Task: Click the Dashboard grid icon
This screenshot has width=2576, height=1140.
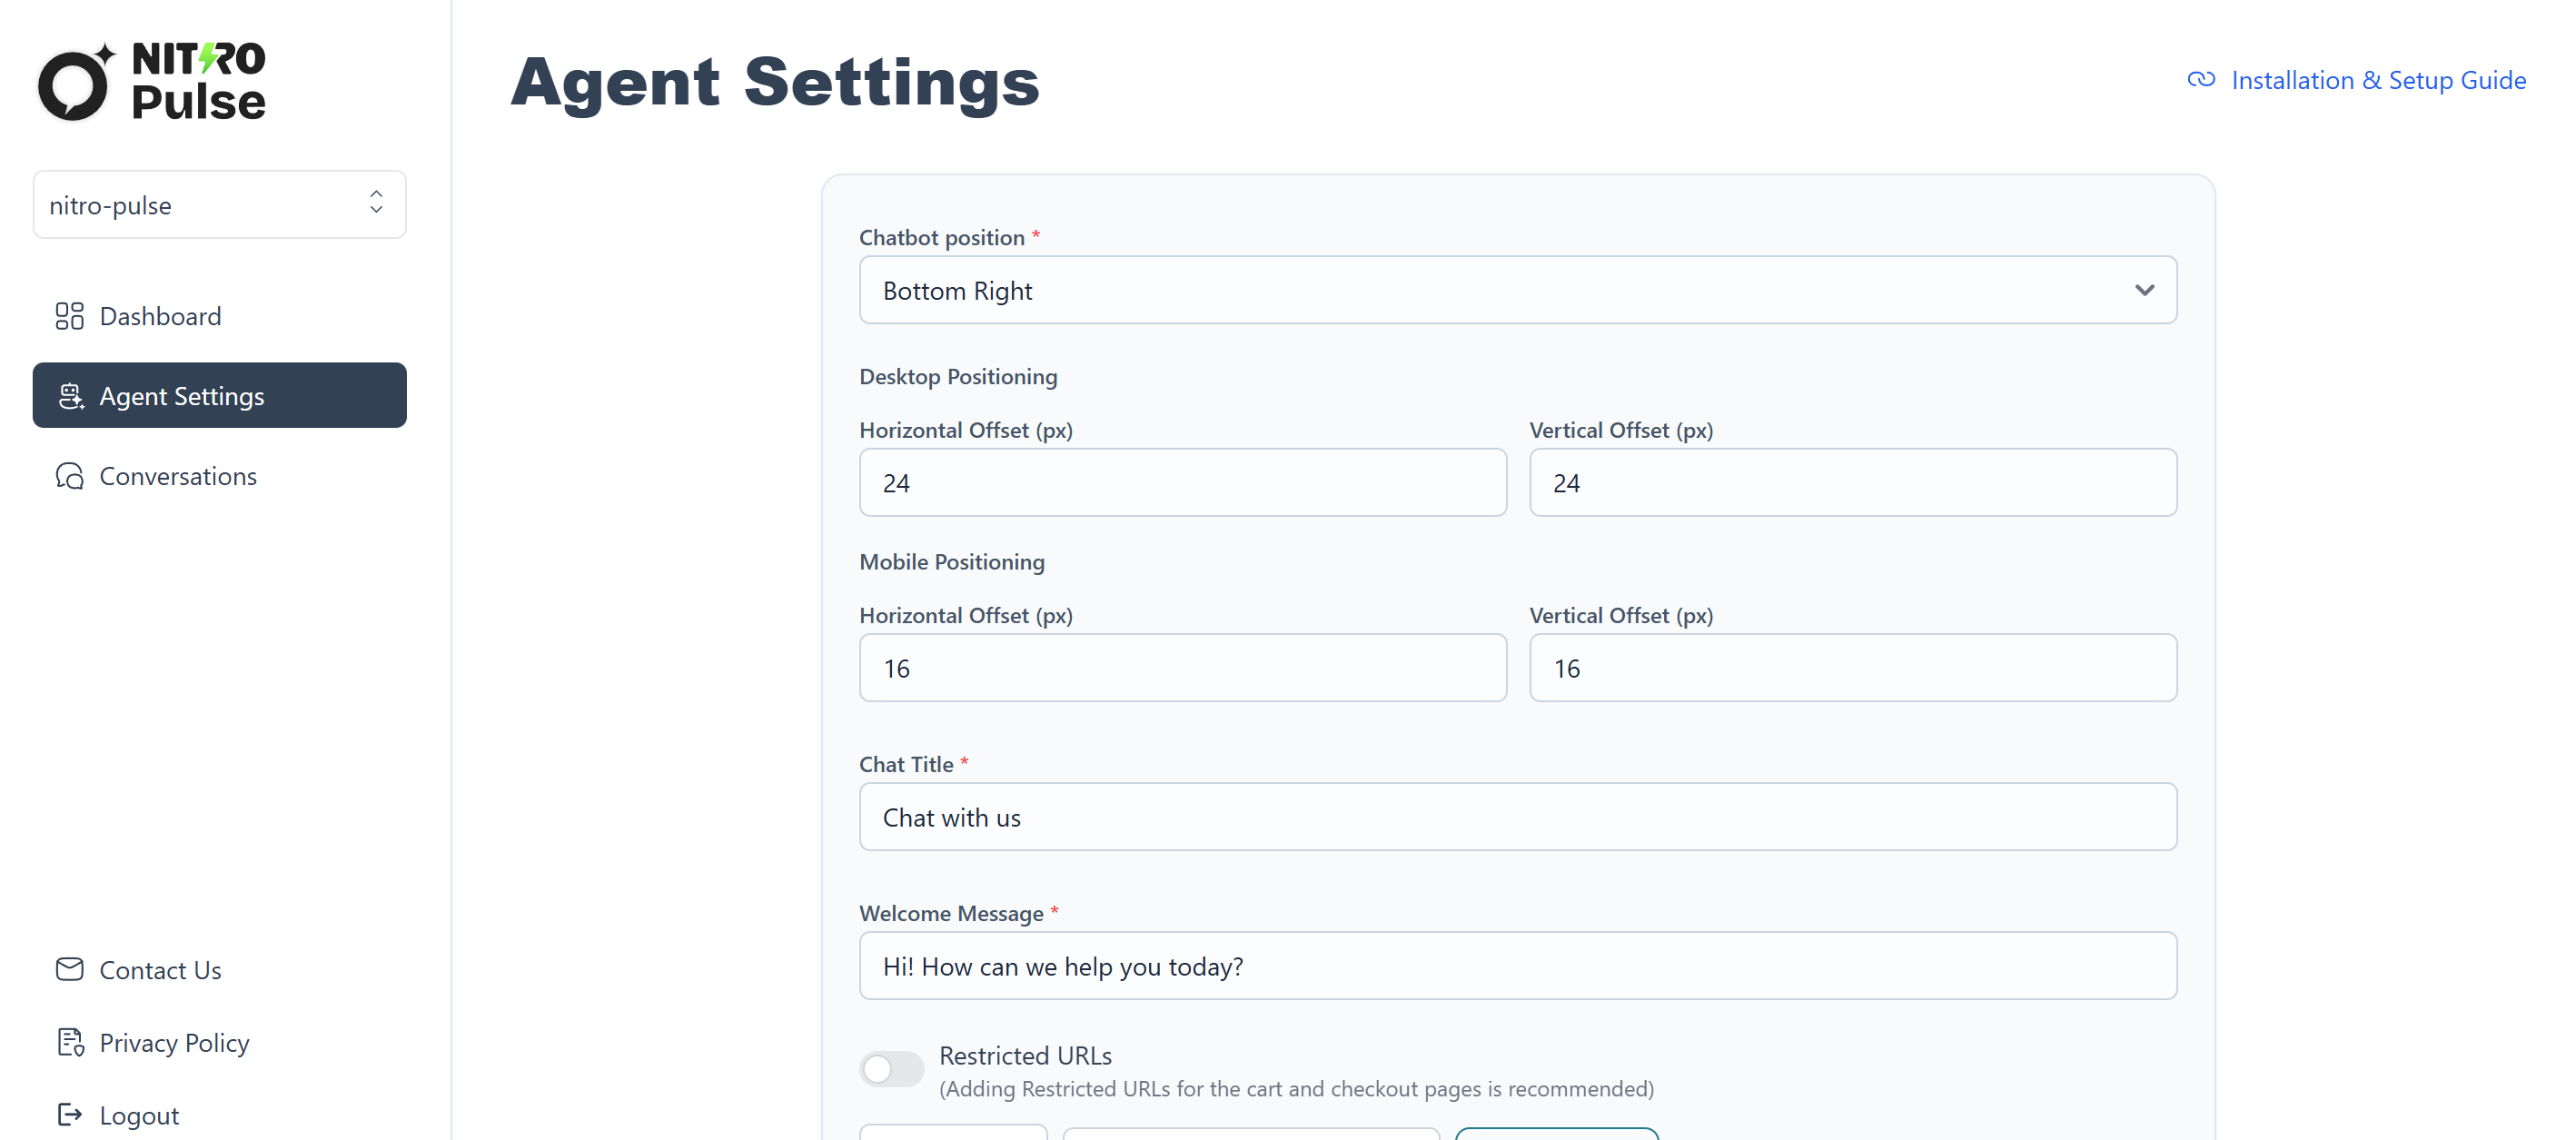Action: pos(69,316)
